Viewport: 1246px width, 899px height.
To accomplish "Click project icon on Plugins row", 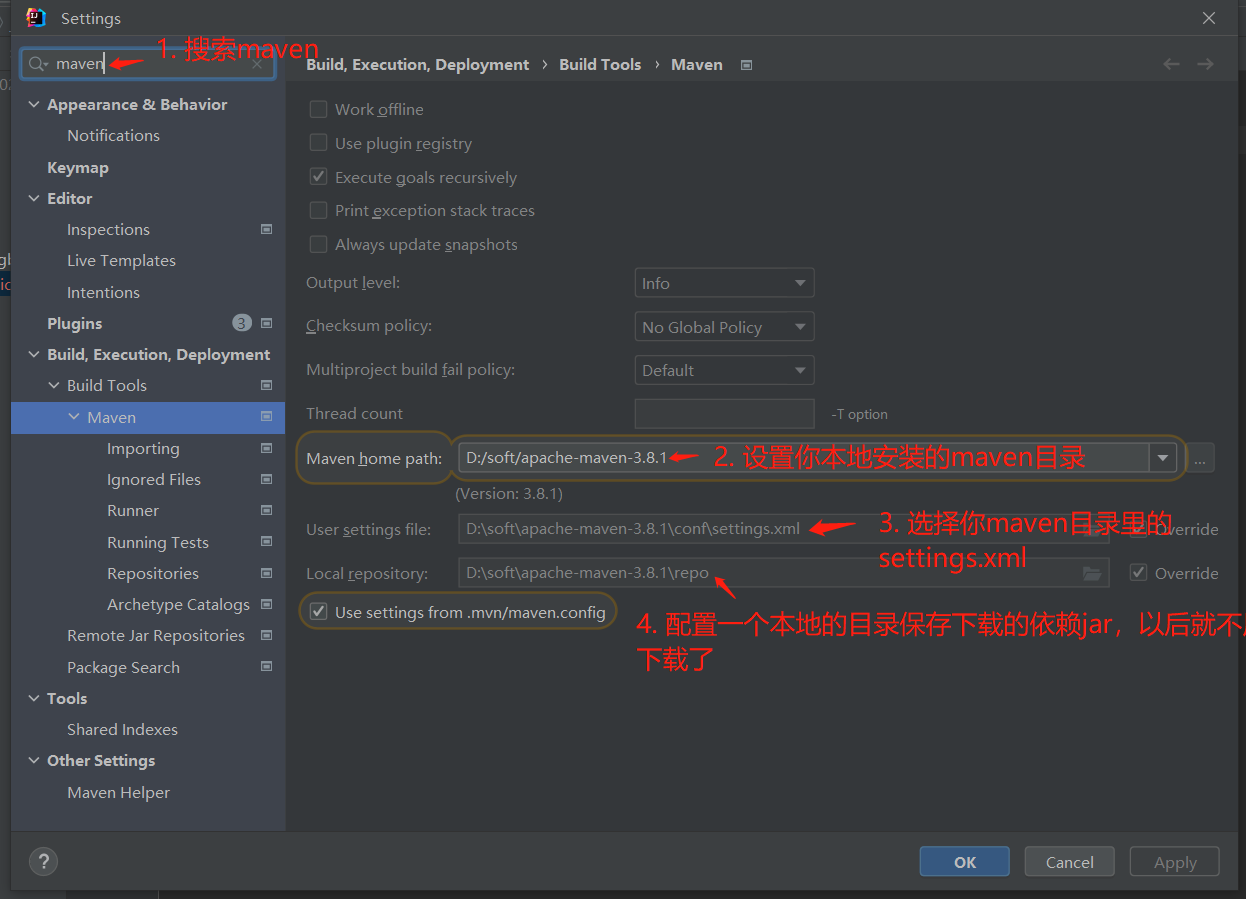I will tap(266, 323).
